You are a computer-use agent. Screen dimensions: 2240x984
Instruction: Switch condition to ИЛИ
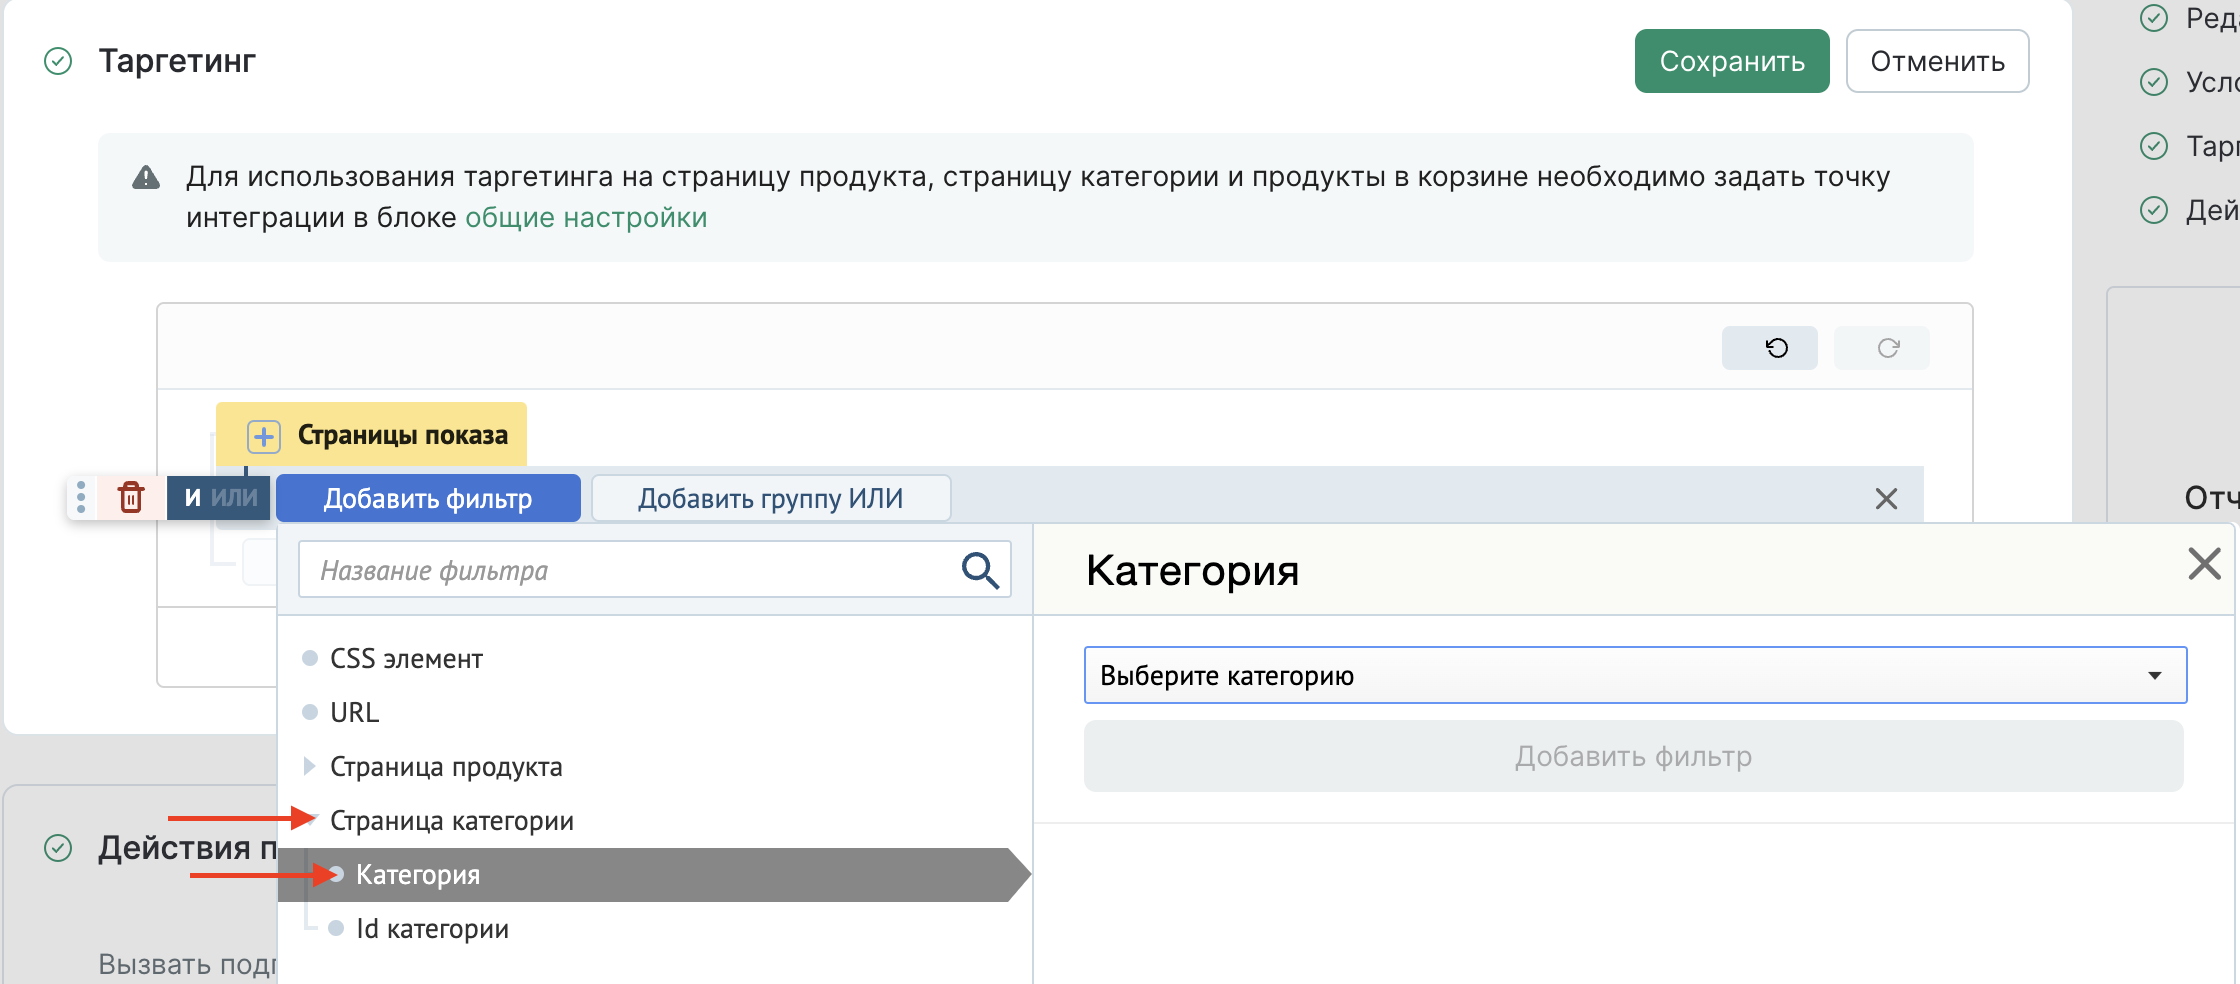pyautogui.click(x=235, y=497)
